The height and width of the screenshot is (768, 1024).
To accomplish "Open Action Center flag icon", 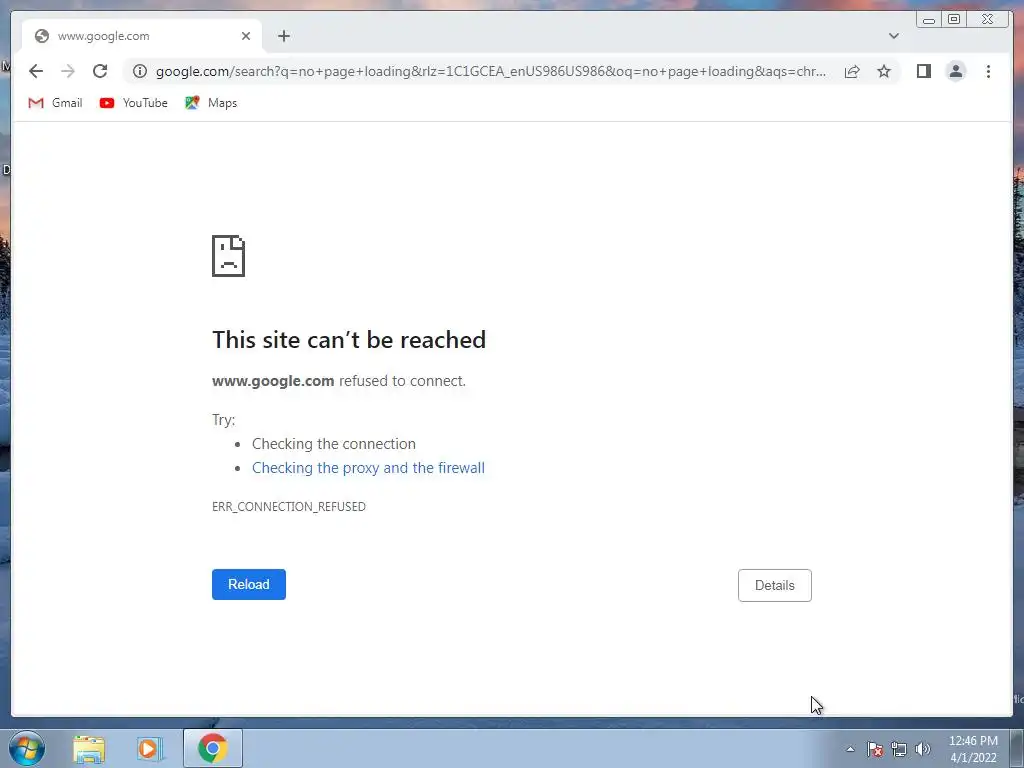I will tap(875, 749).
